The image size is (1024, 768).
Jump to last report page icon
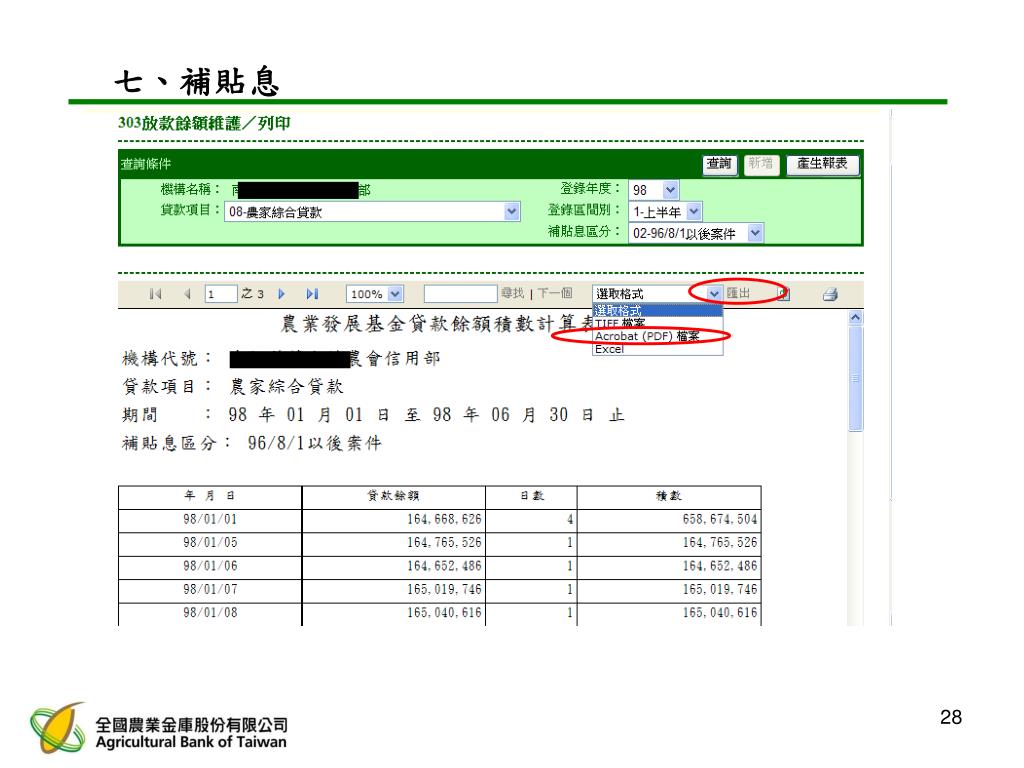[x=312, y=294]
